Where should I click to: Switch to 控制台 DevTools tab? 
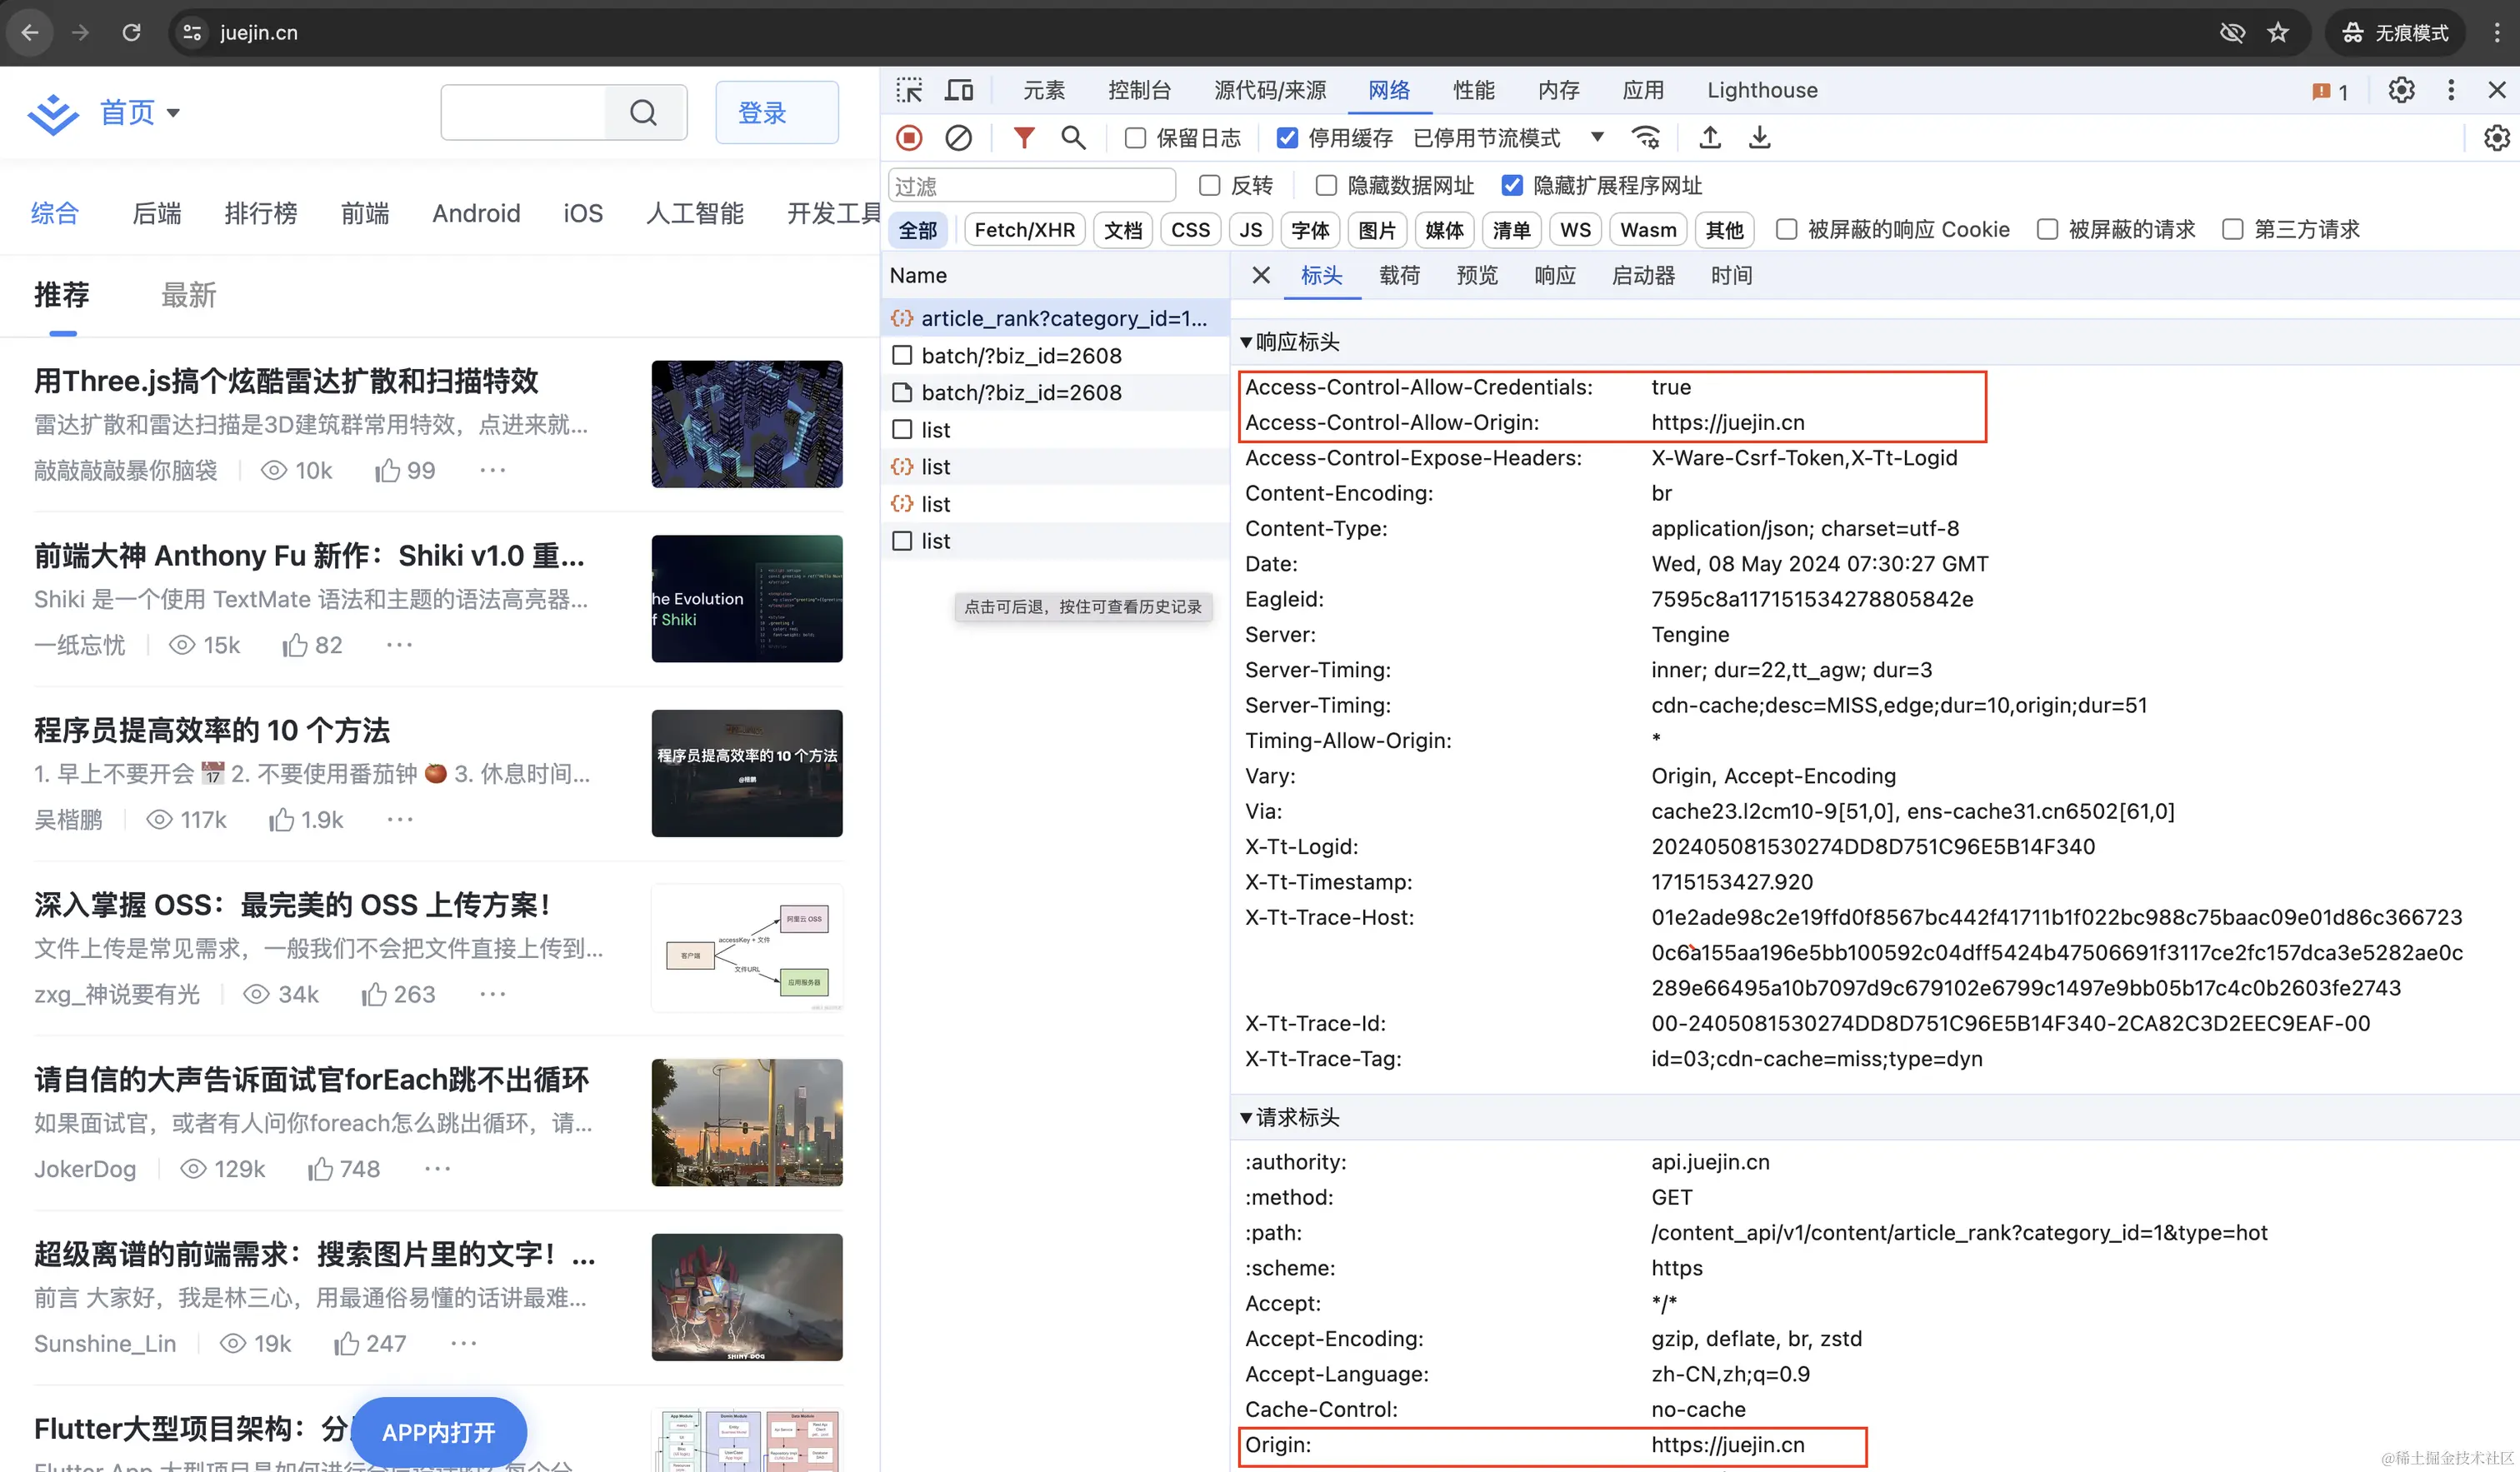[1139, 90]
